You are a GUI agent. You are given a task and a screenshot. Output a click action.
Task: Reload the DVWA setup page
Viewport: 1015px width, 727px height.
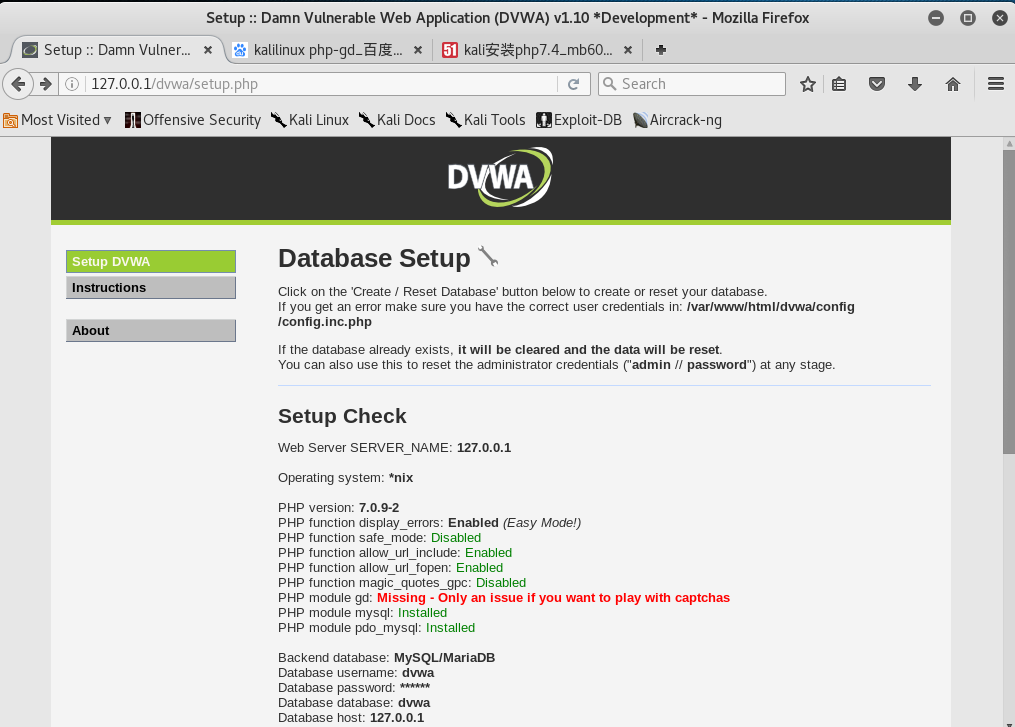click(573, 84)
